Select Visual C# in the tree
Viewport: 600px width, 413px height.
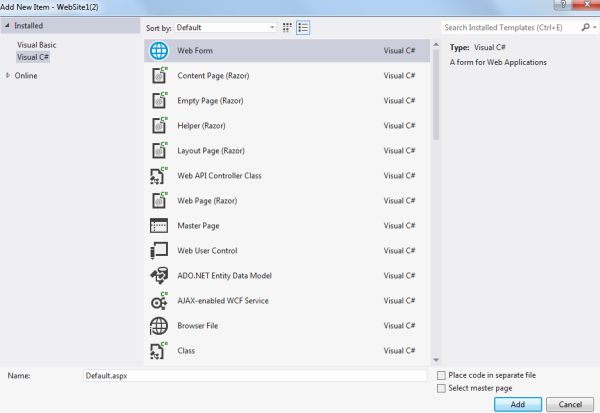click(33, 57)
